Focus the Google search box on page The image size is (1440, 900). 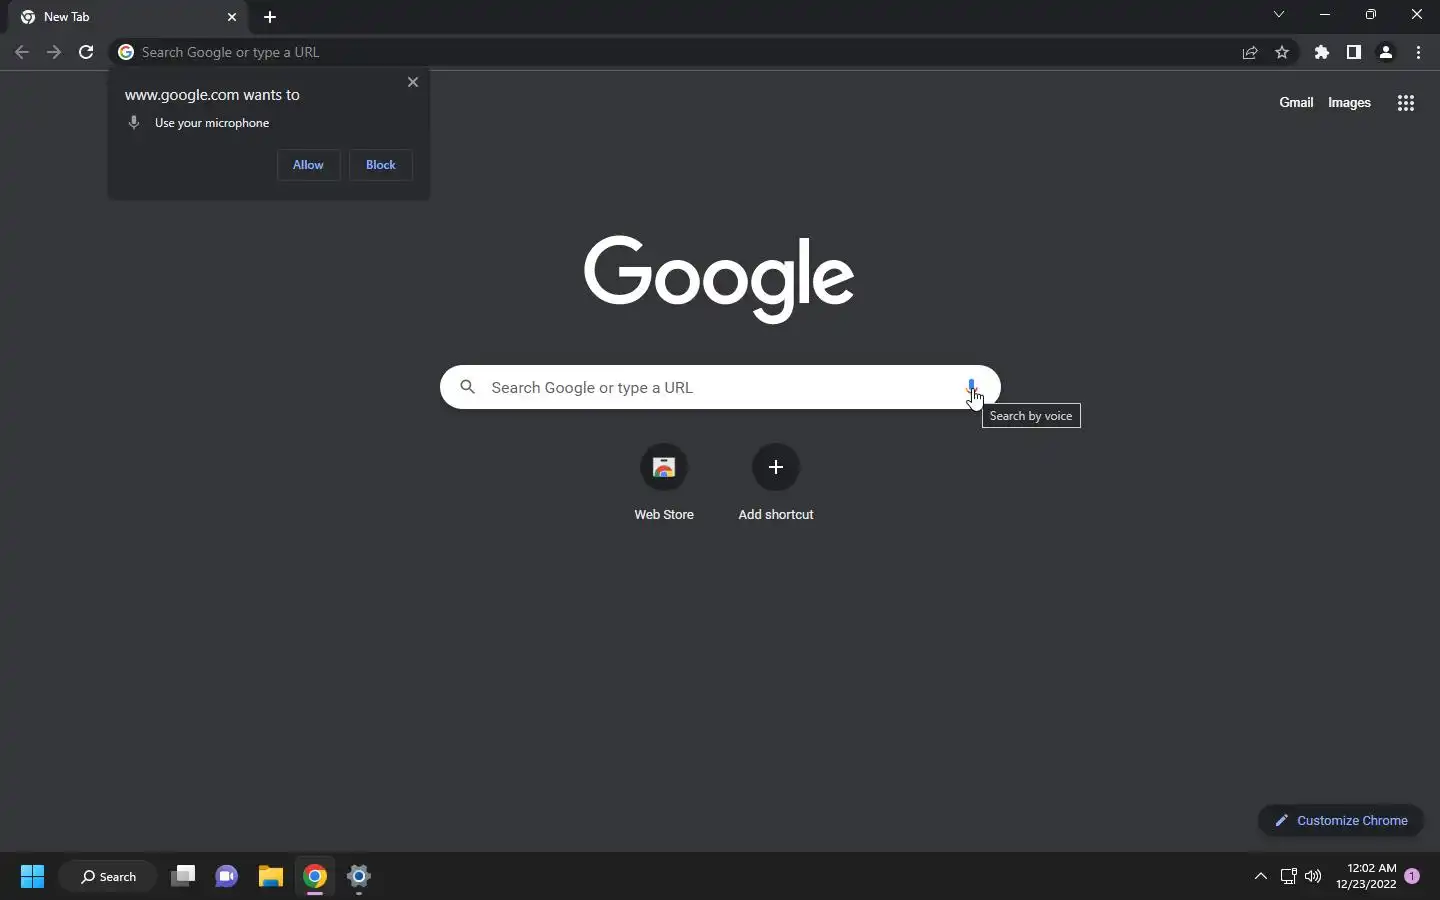point(720,387)
